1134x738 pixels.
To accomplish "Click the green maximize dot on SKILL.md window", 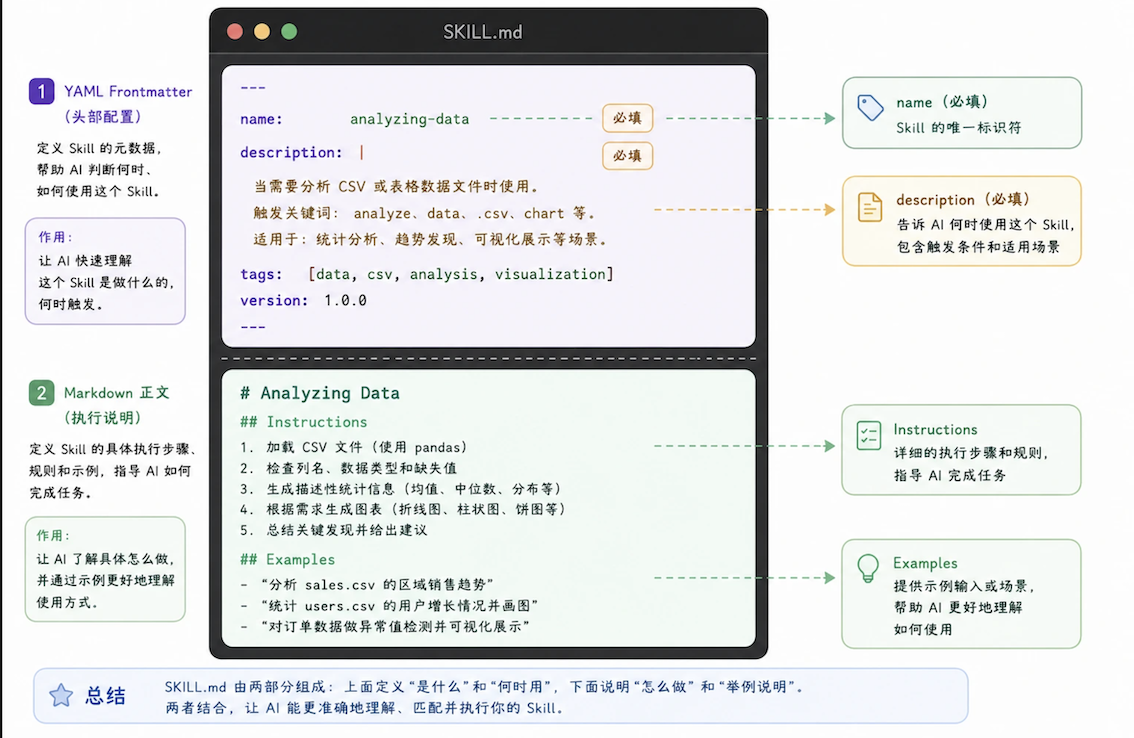I will (289, 31).
